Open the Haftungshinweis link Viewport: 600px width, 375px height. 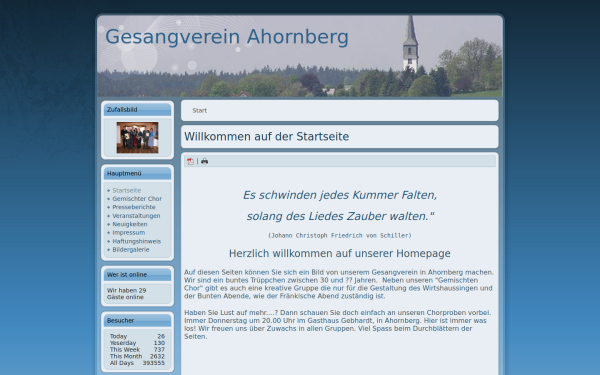(x=137, y=241)
